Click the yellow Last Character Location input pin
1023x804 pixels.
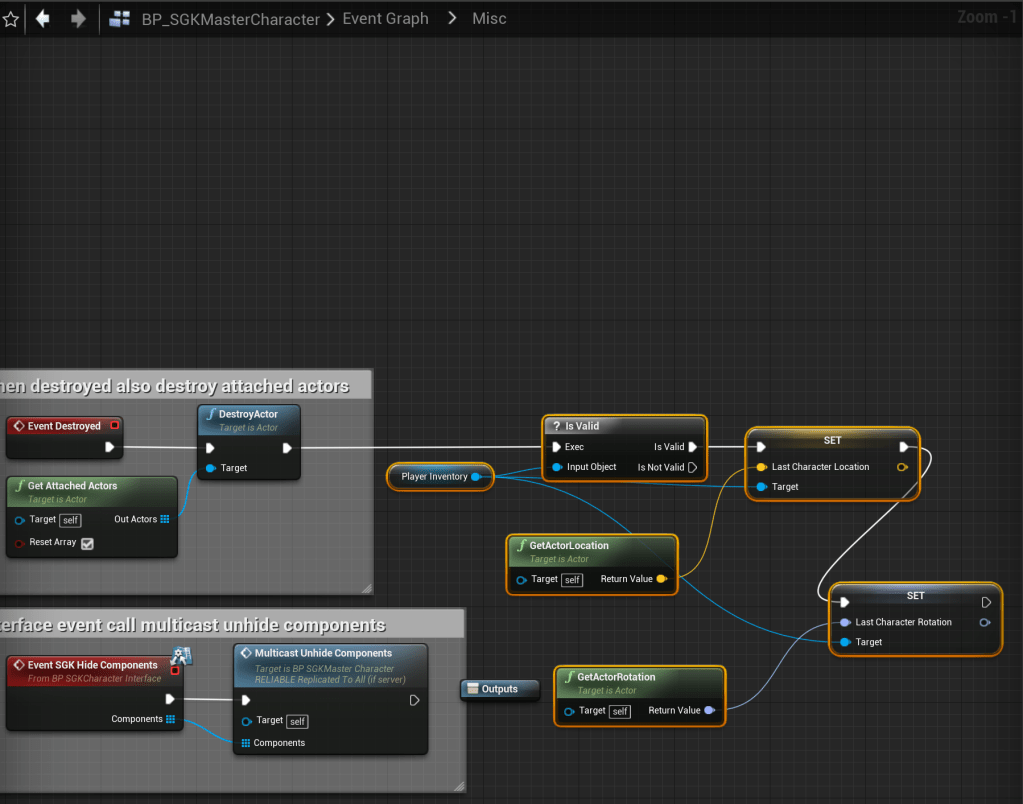(762, 467)
